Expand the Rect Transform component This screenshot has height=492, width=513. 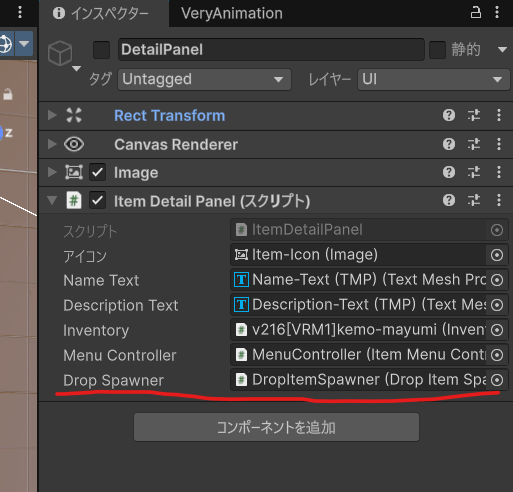click(x=52, y=115)
